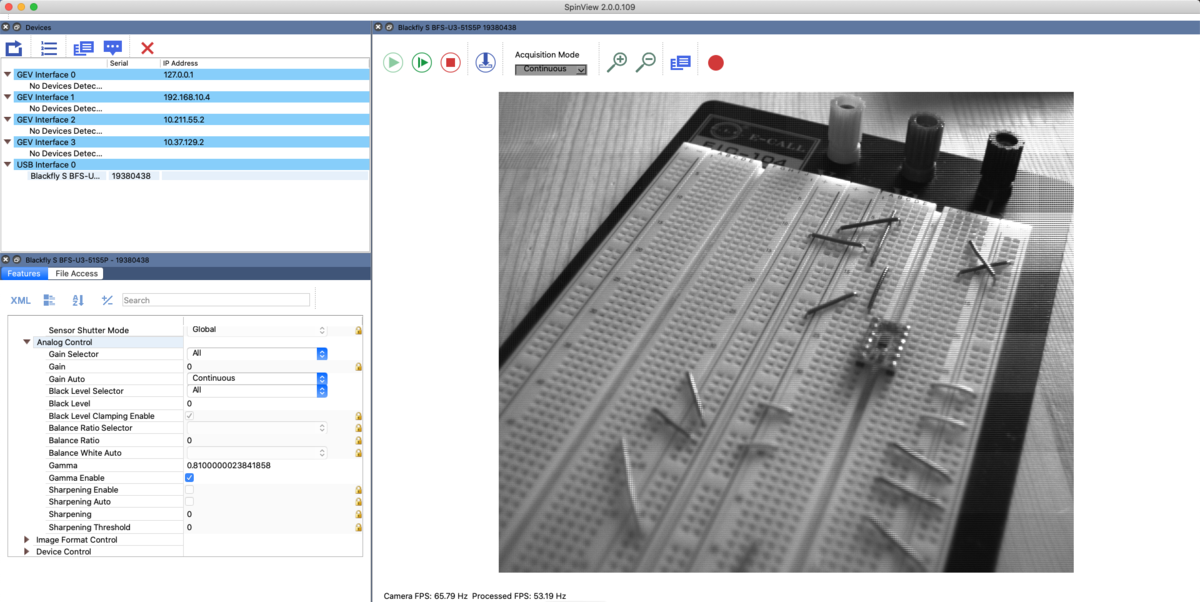
Task: Click the red X icon in Devices toolbar
Action: click(147, 48)
